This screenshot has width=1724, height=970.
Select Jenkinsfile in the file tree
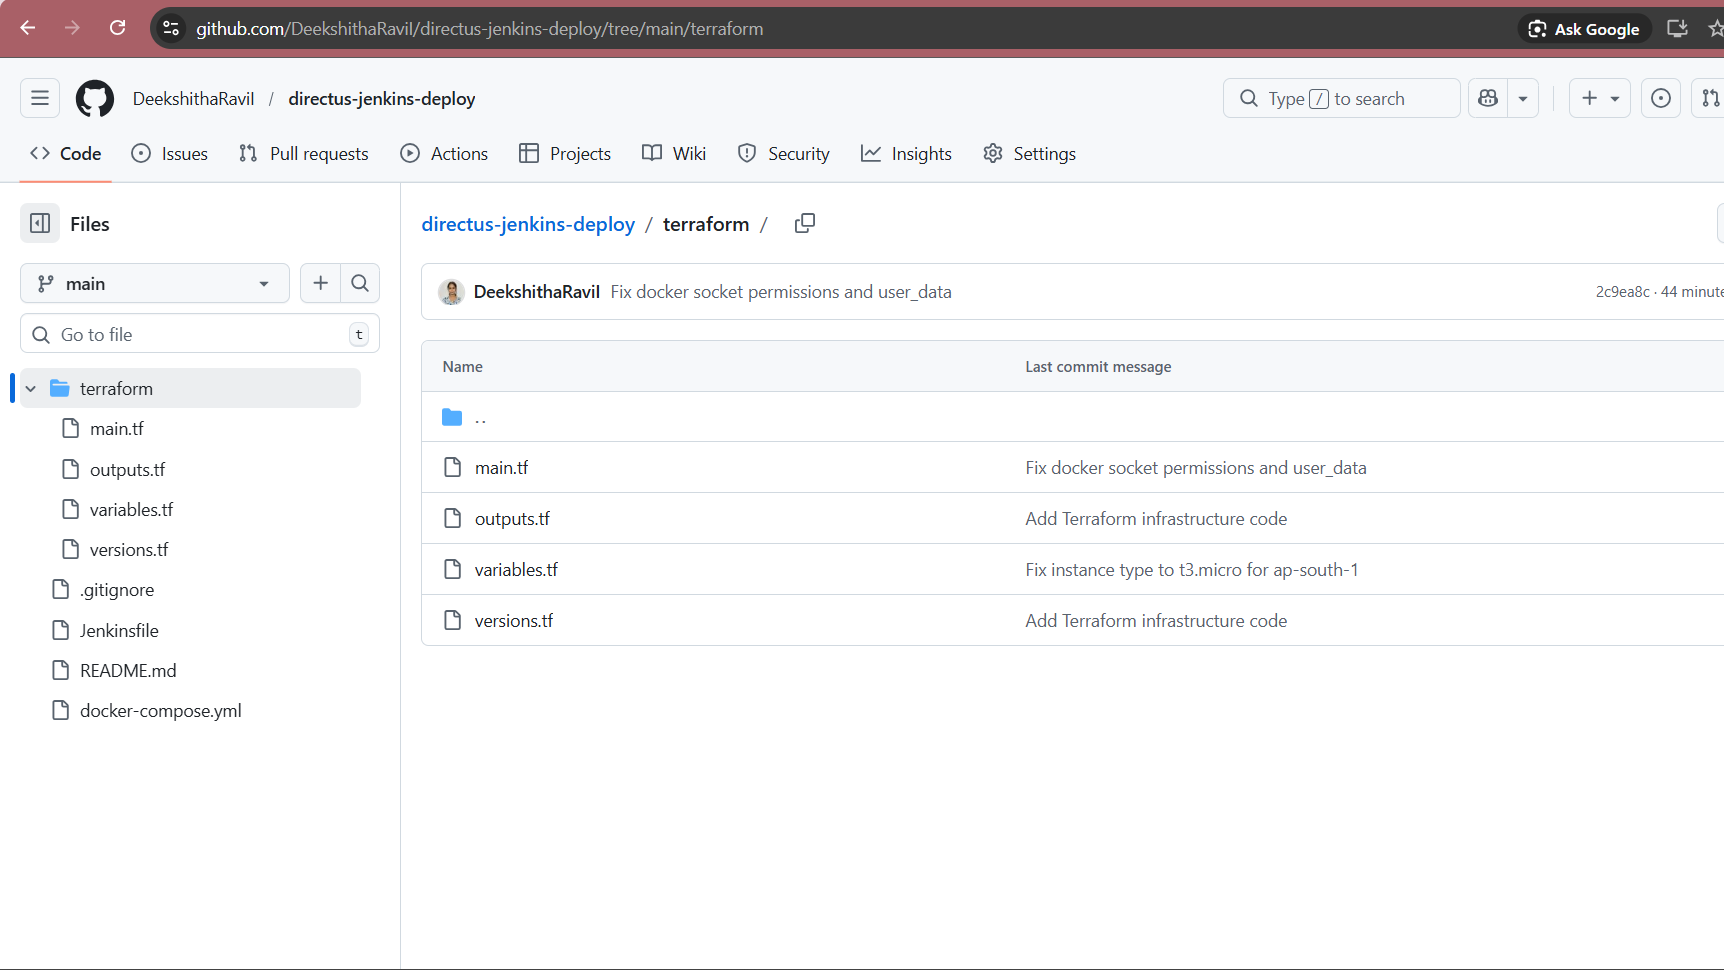pyautogui.click(x=119, y=631)
